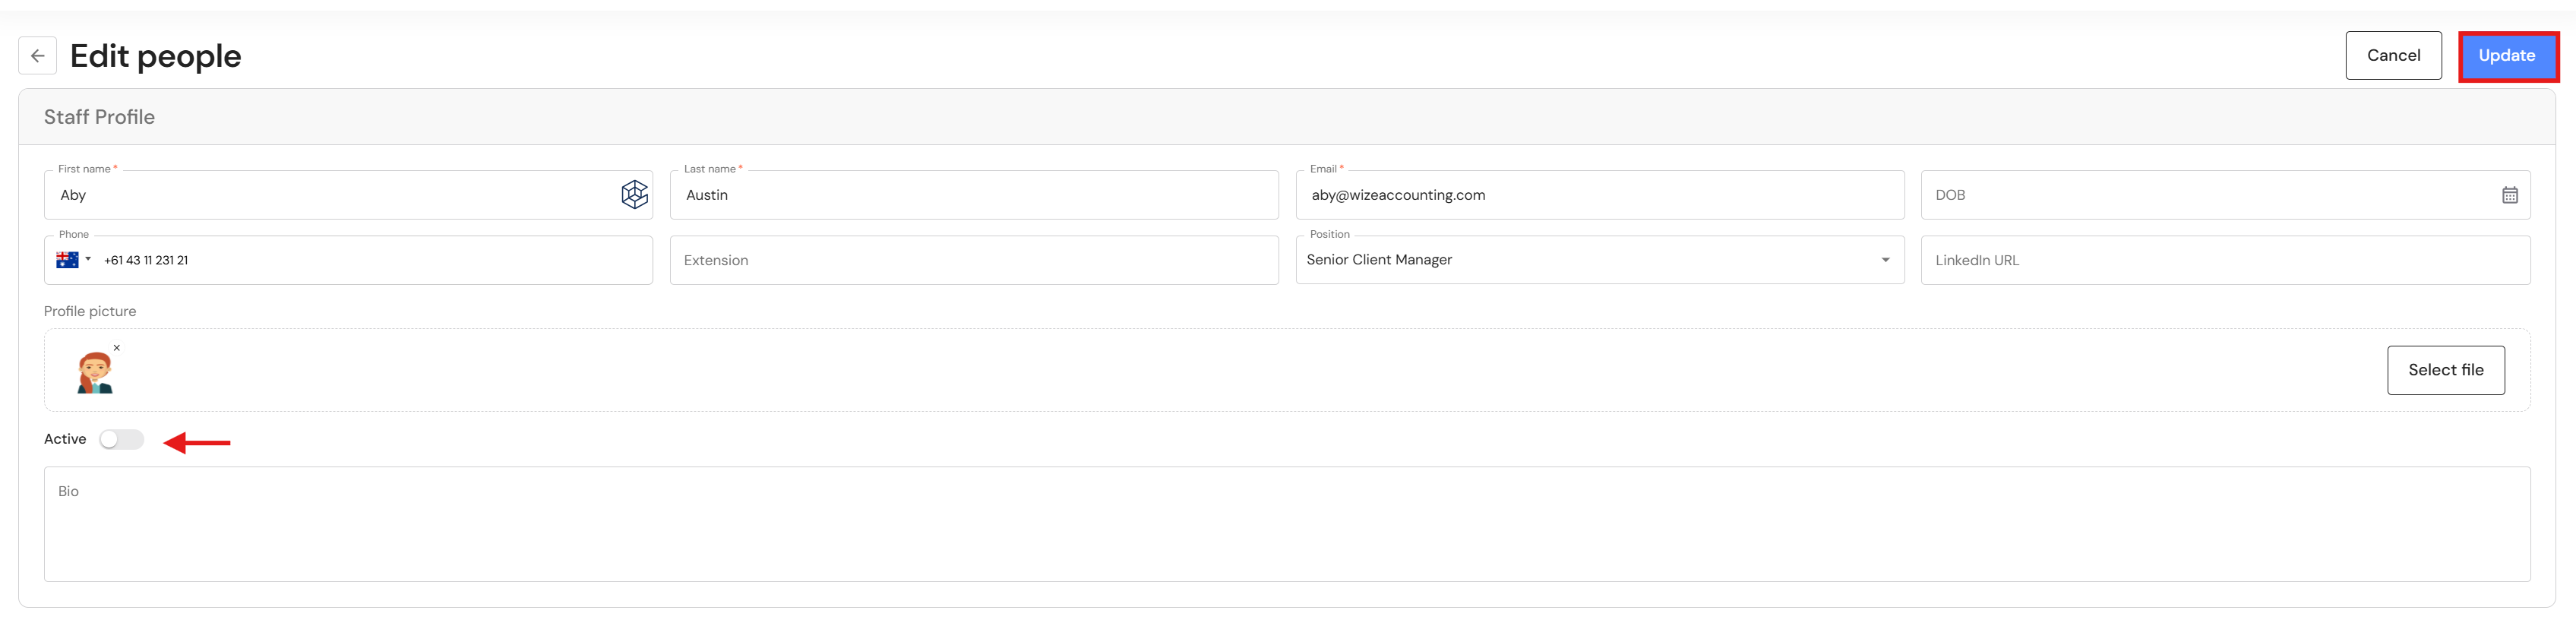Expand the Position dropdown
2576x623 pixels.
click(x=1885, y=260)
